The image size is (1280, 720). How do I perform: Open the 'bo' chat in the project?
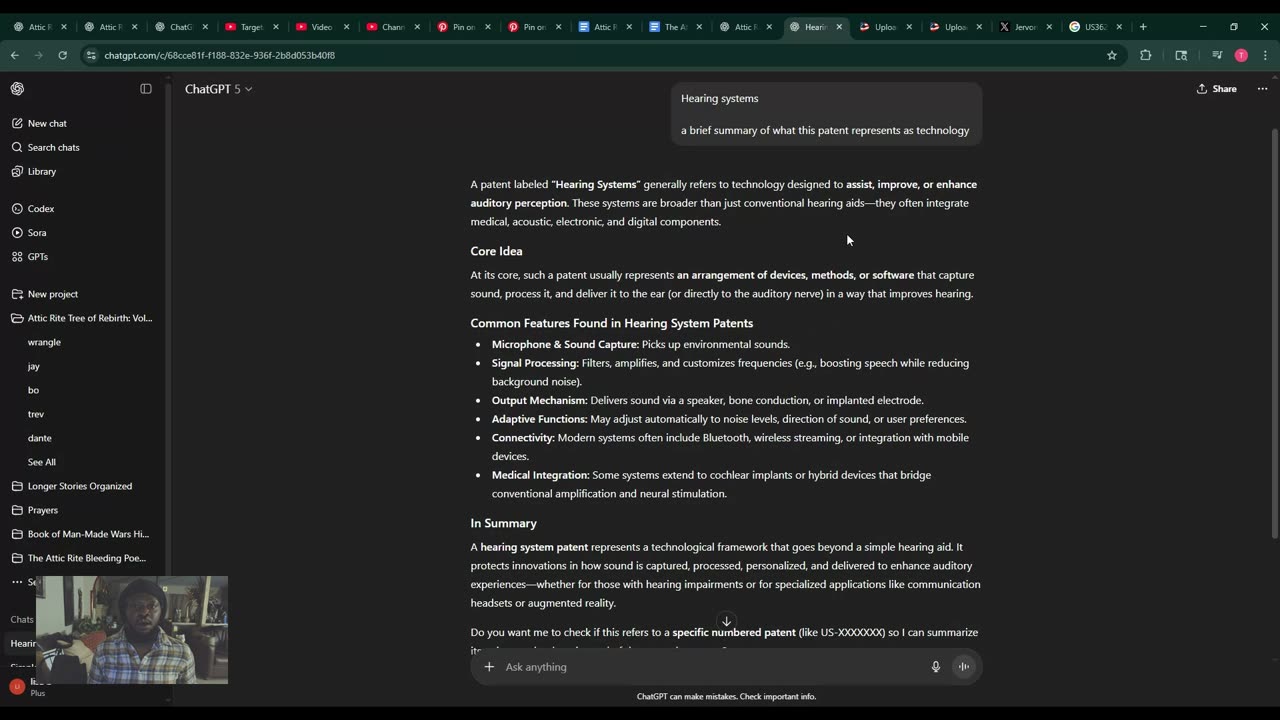pos(33,390)
